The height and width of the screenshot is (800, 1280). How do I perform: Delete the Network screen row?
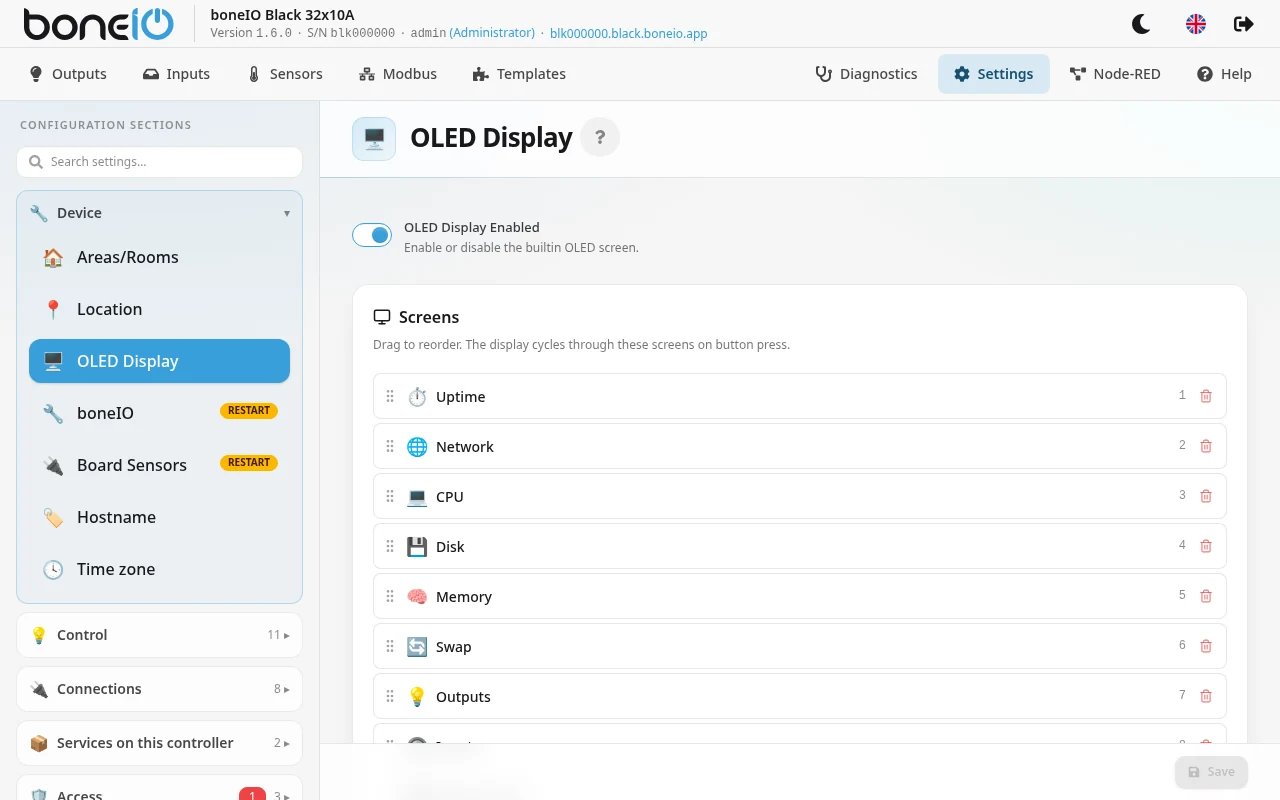[x=1205, y=446]
